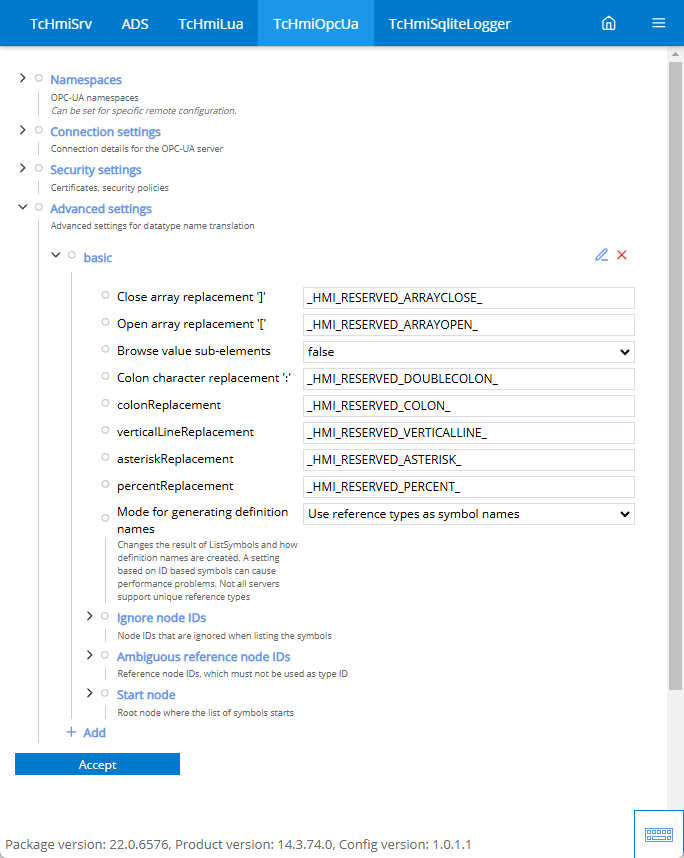The height and width of the screenshot is (858, 684).
Task: Click the scrollbar up arrow
Action: 675,54
